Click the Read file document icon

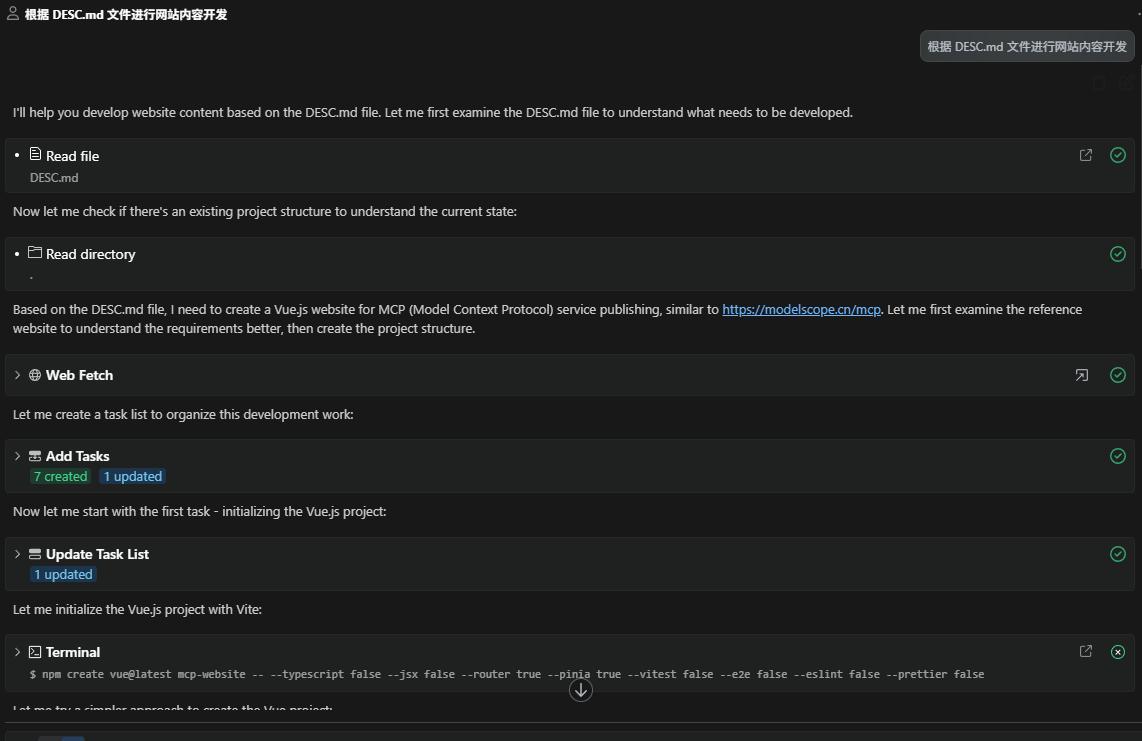pyautogui.click(x=35, y=155)
